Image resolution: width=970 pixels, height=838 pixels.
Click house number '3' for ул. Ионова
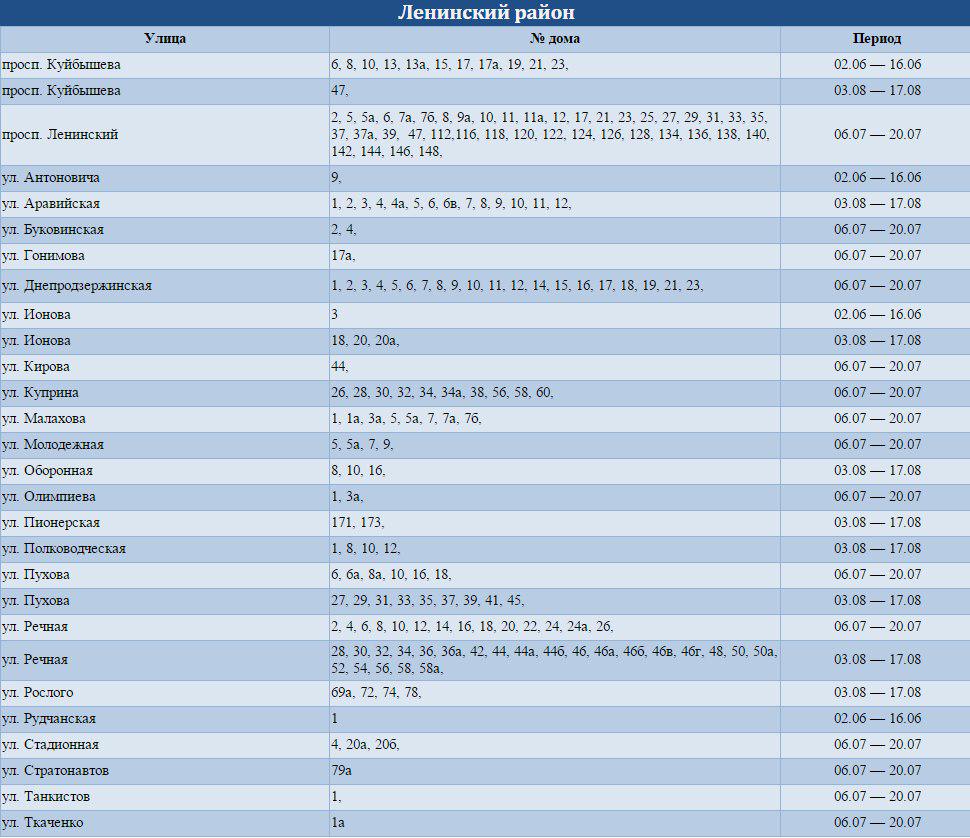click(335, 314)
